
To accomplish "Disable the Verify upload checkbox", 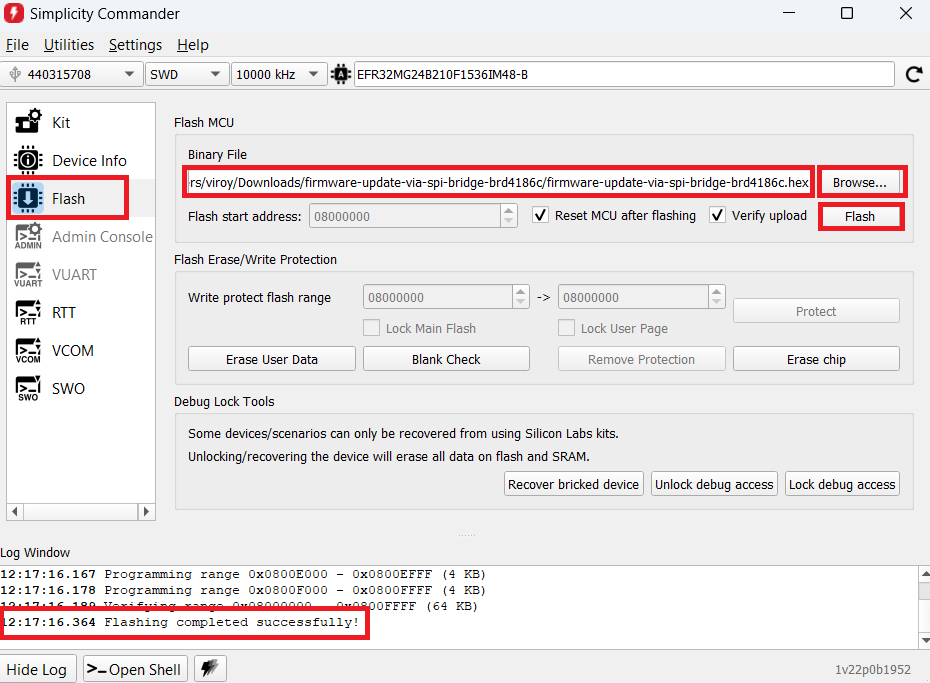I will (x=717, y=215).
